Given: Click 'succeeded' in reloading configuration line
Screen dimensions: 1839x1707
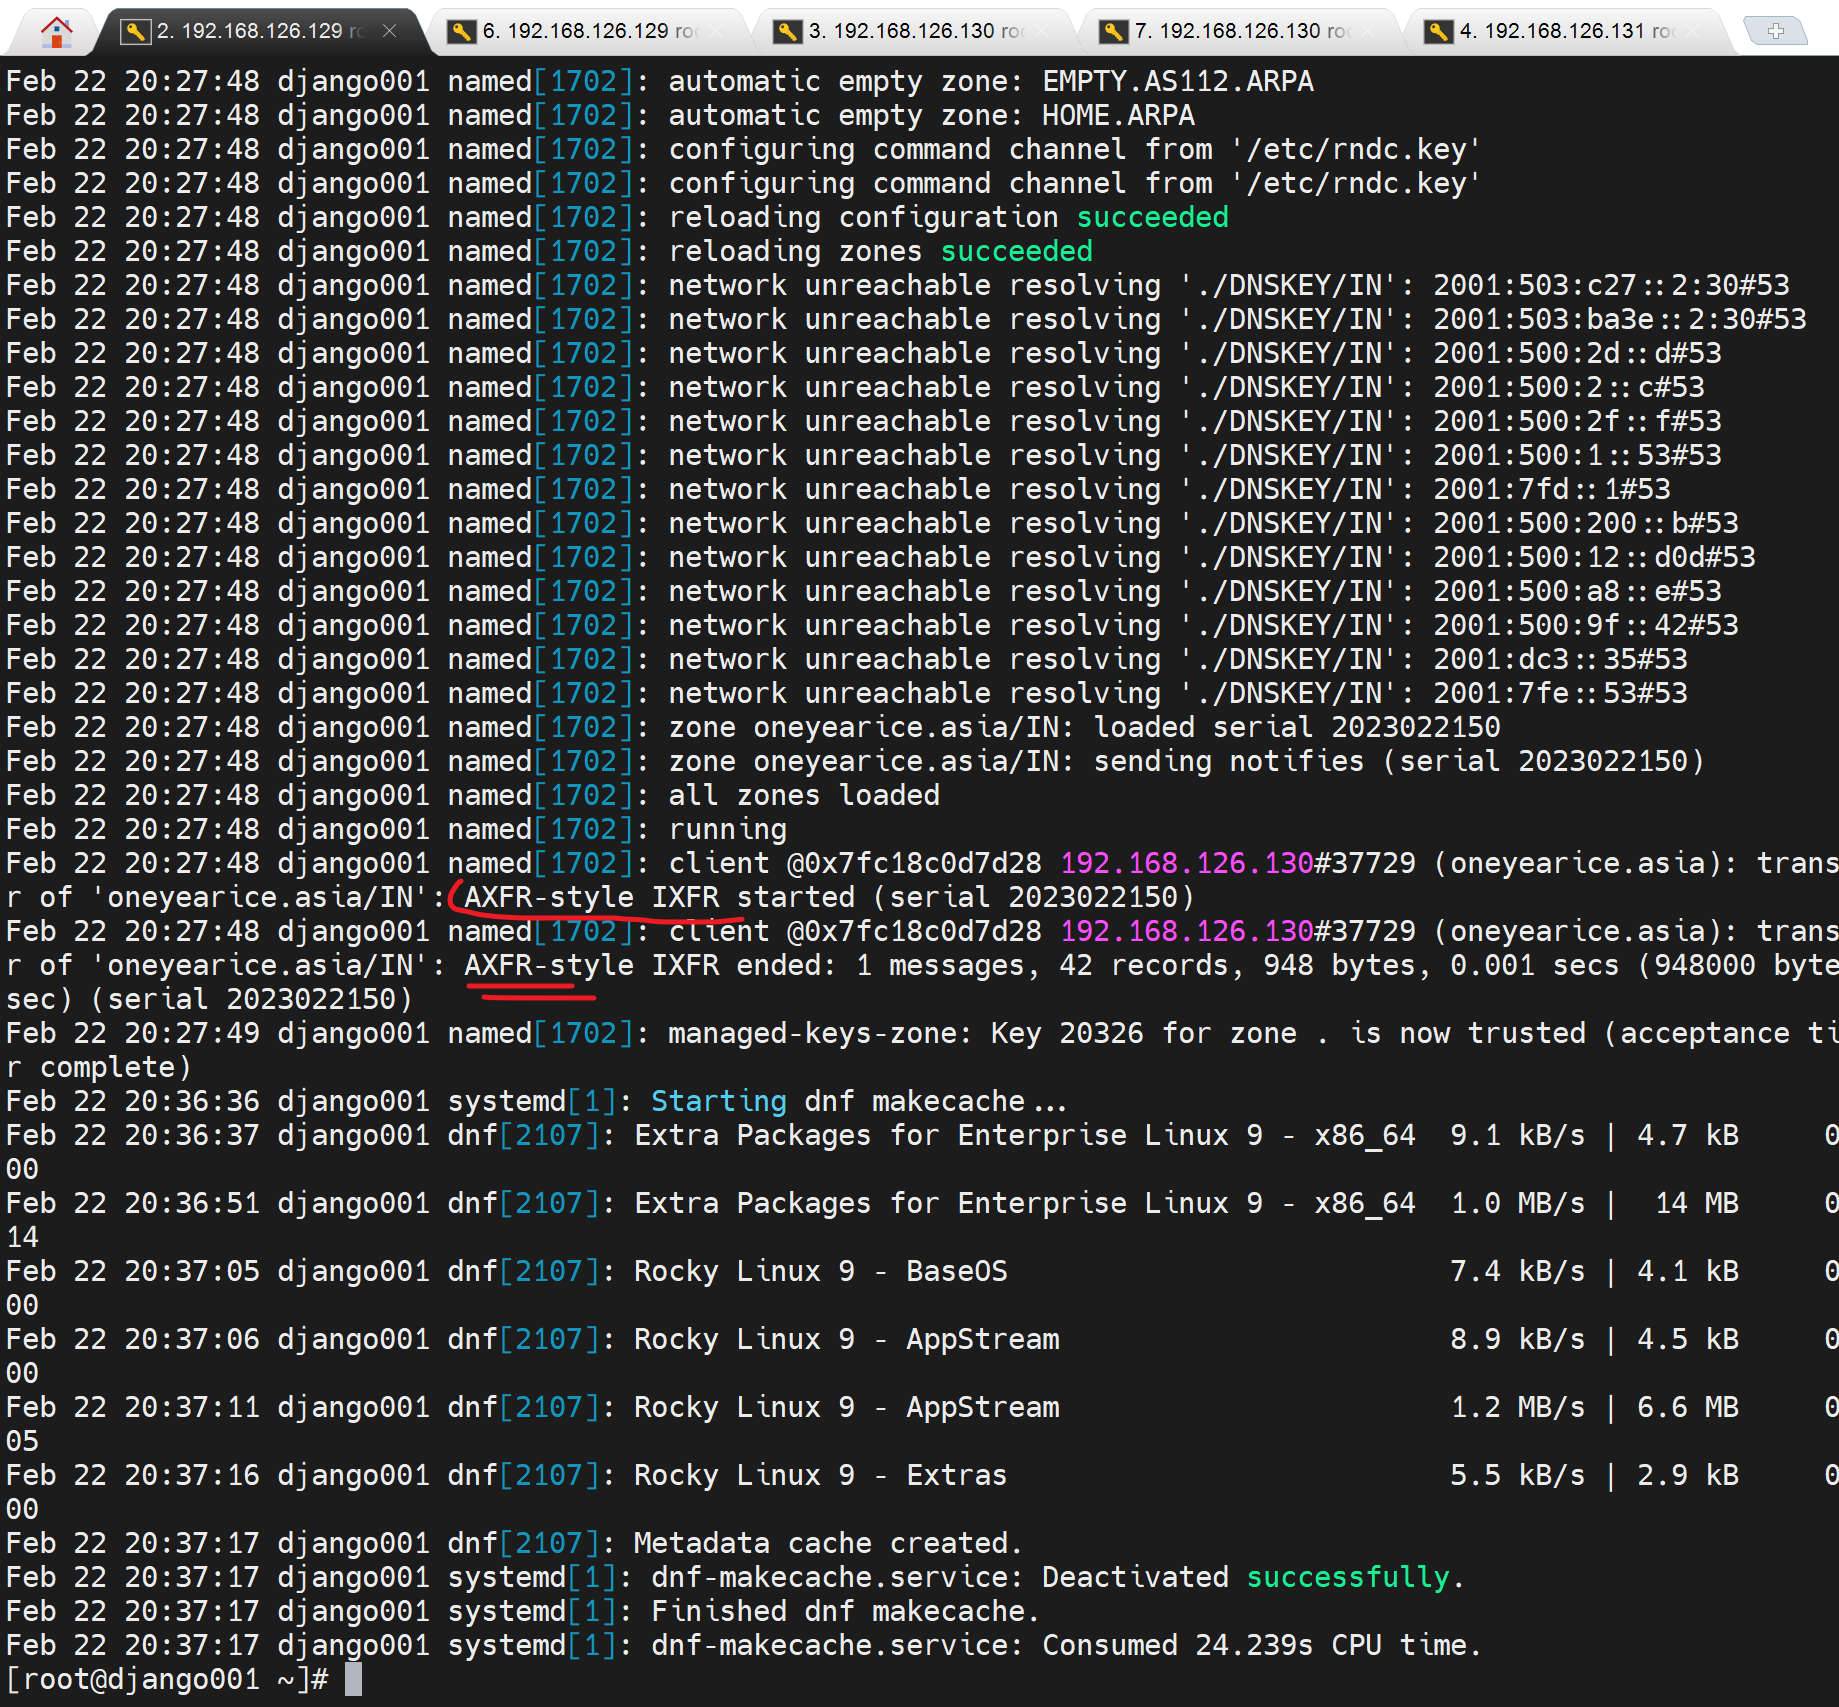Looking at the screenshot, I should click(1152, 218).
